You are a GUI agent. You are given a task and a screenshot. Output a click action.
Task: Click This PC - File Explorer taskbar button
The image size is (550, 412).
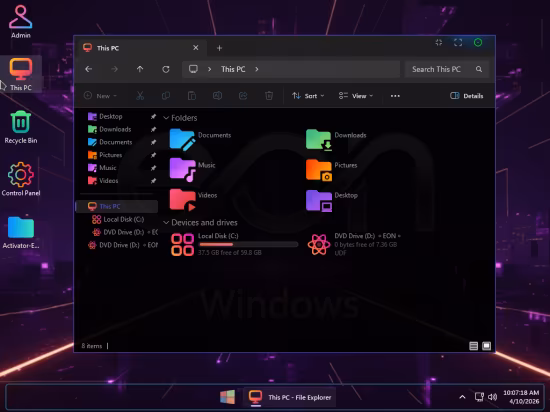point(289,397)
